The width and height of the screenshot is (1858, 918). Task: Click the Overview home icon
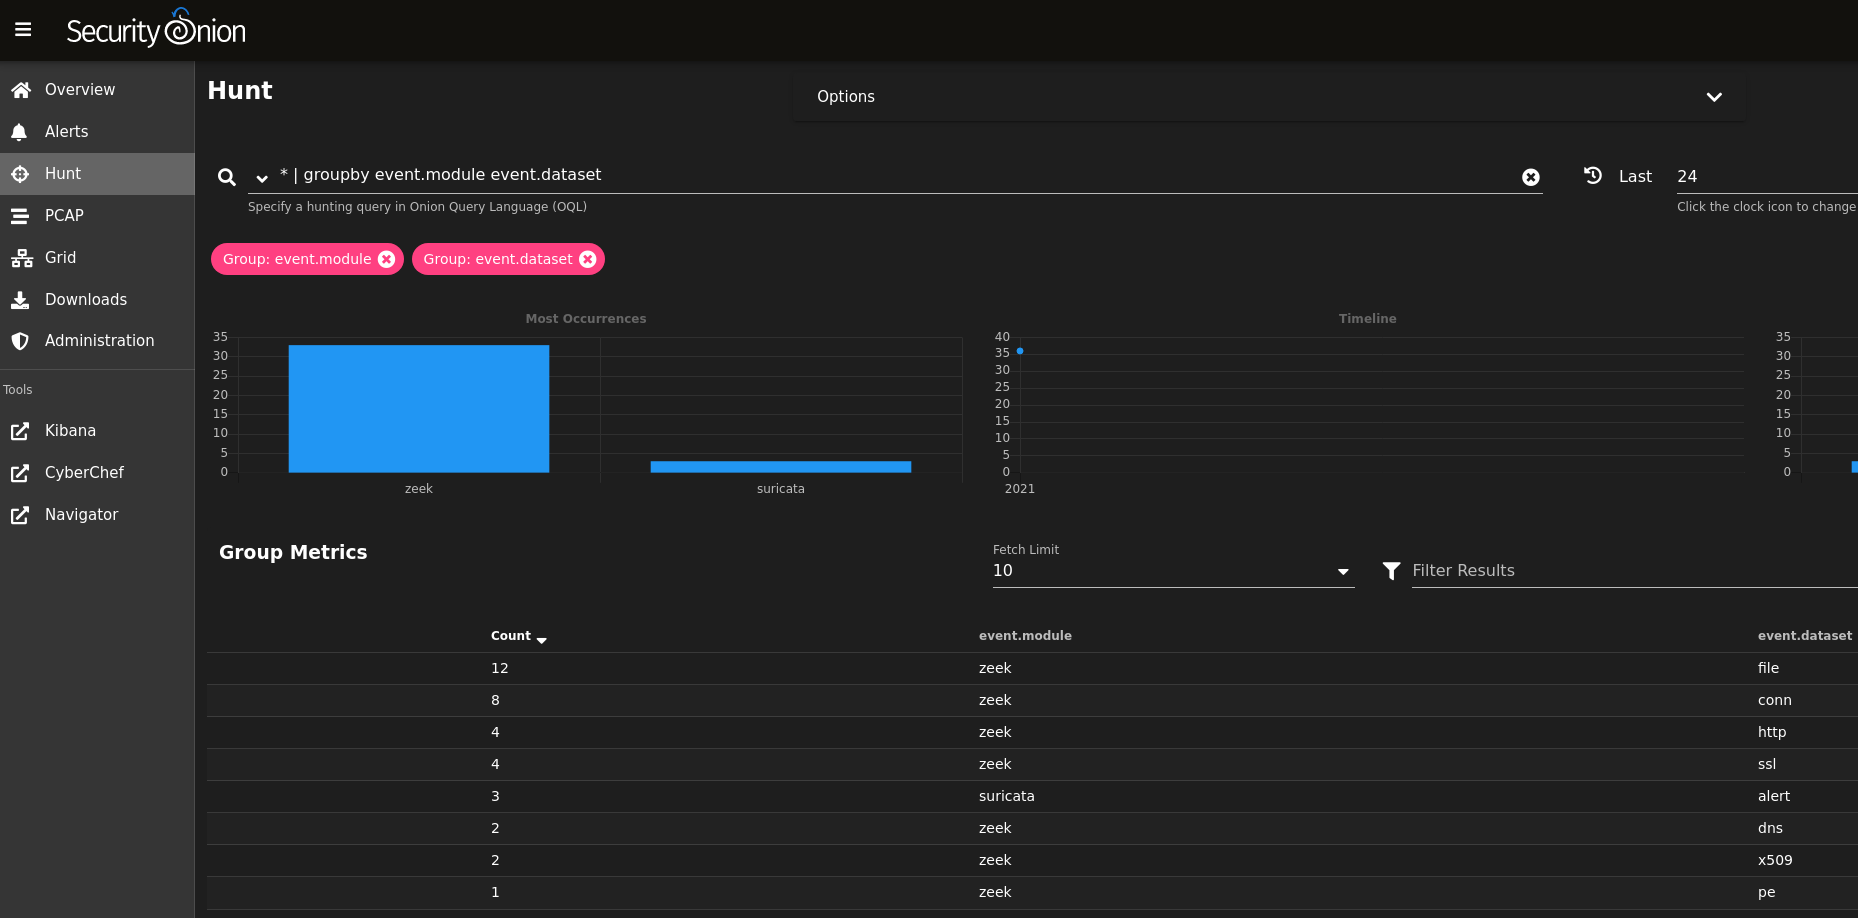[x=20, y=90]
